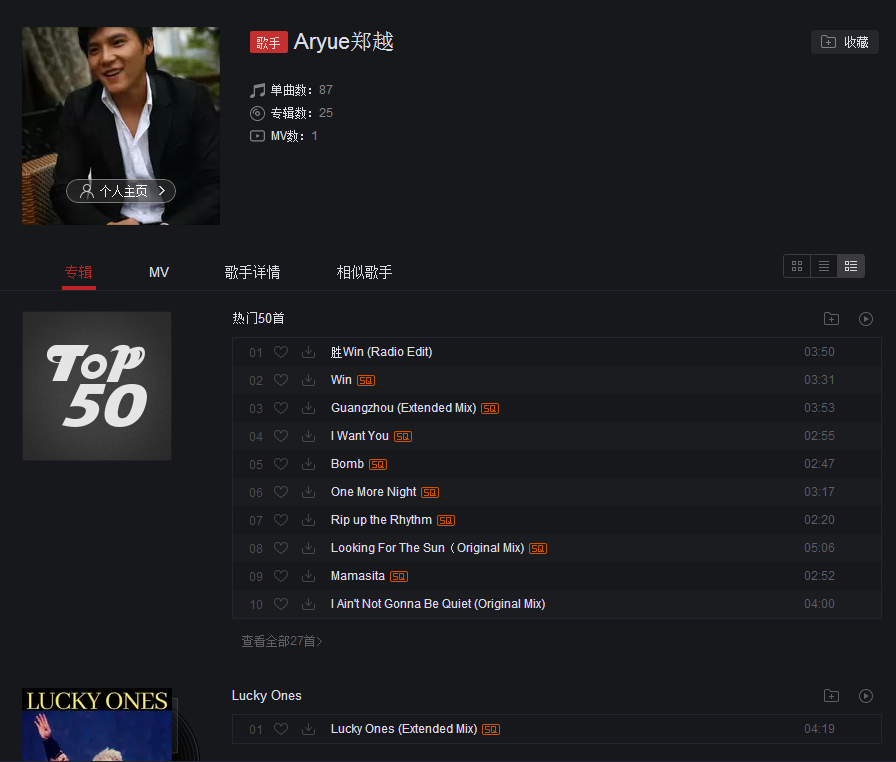Image resolution: width=896 pixels, height=762 pixels.
Task: Open the 歌手详情 tab
Action: (253, 272)
